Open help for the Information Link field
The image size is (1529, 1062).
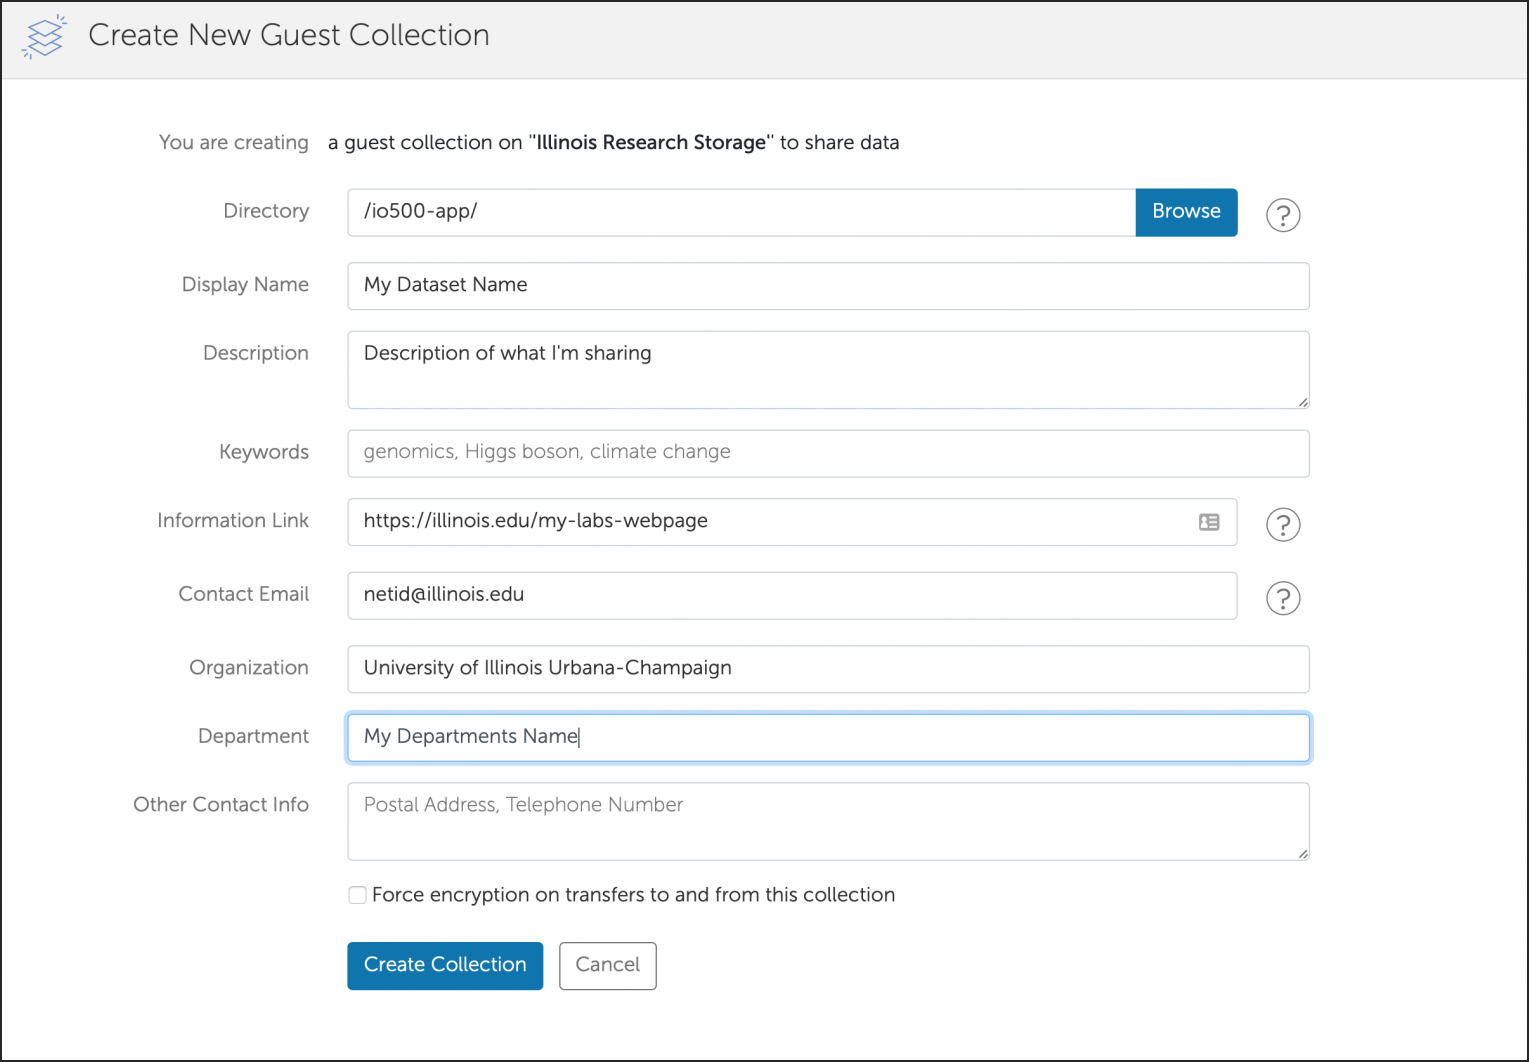(x=1282, y=524)
